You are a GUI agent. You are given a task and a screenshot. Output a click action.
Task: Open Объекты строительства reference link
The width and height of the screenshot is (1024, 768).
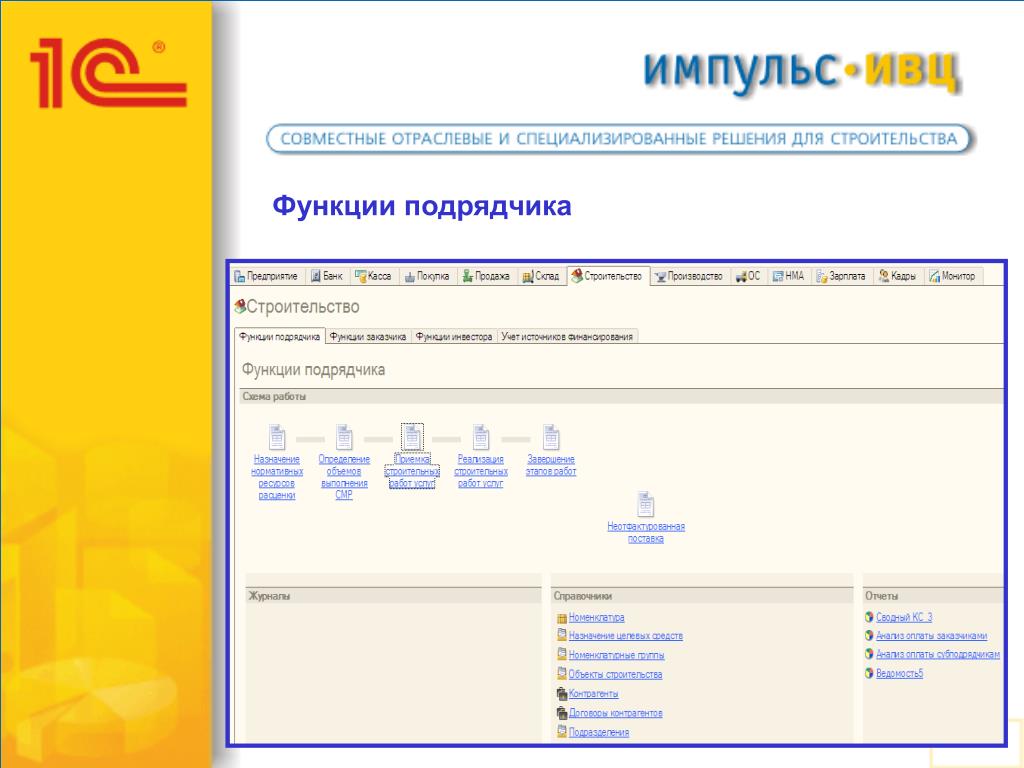pyautogui.click(x=615, y=675)
